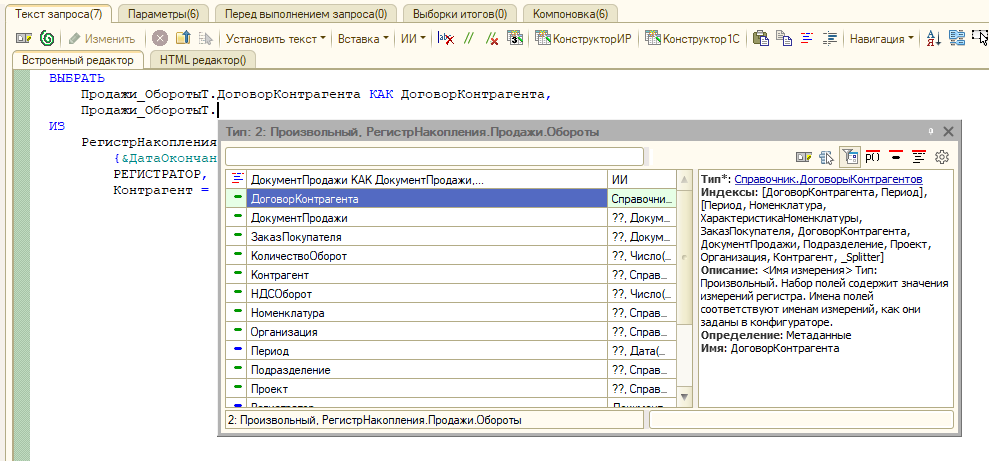This screenshot has height=461, width=989.
Task: Click the gray circled X toolbar icon
Action: (x=160, y=39)
